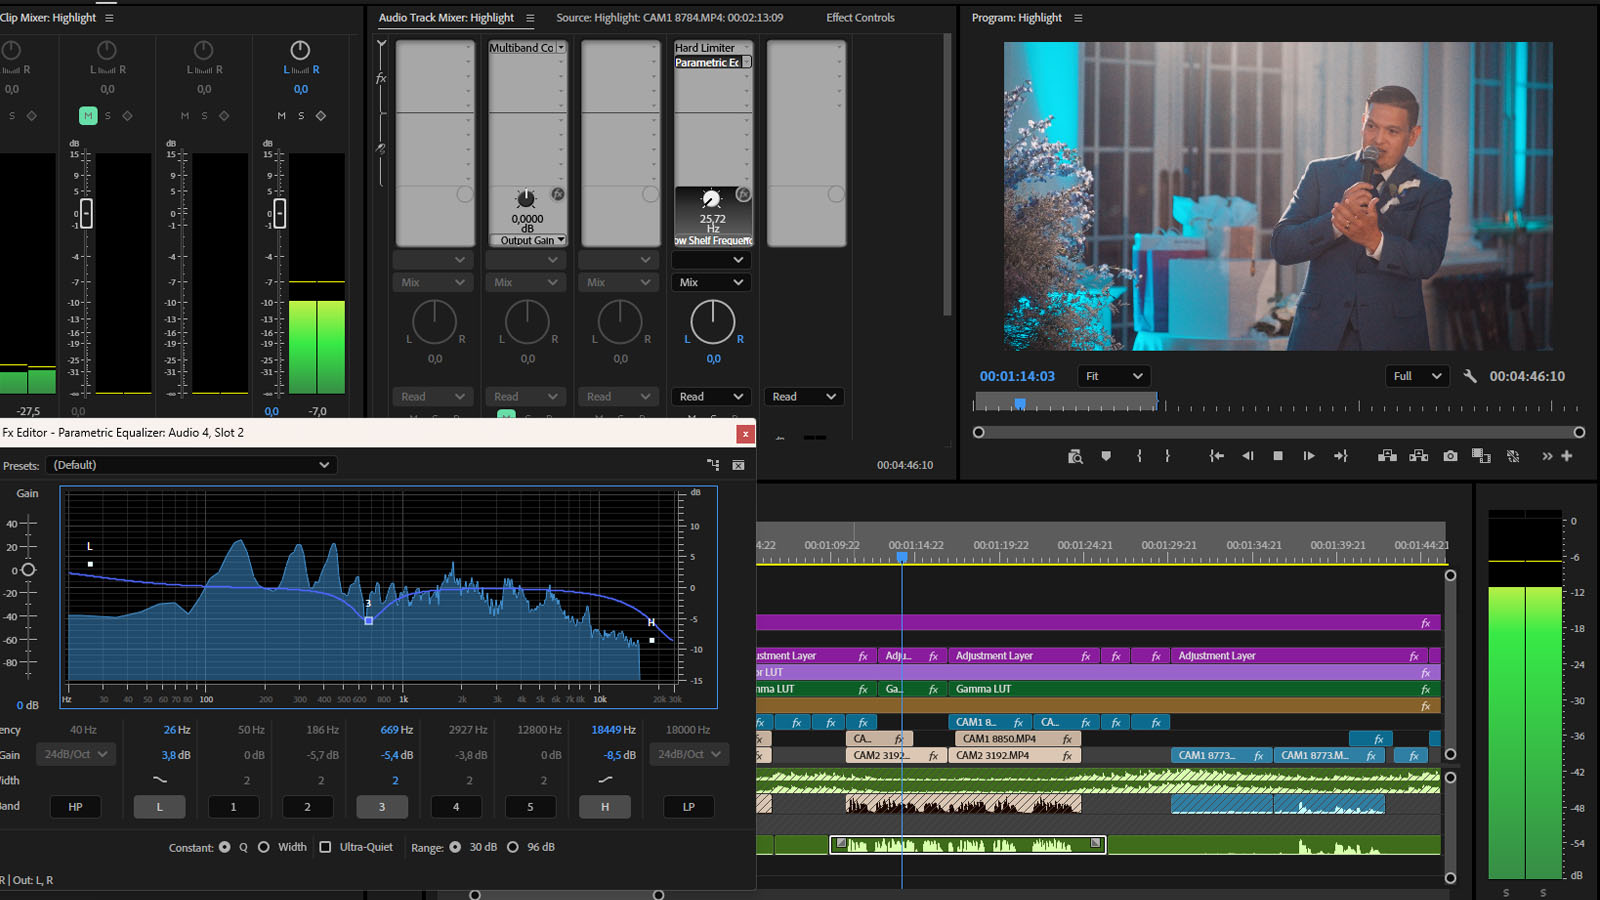
Task: Switch to the Effect Controls tab
Action: 860,18
